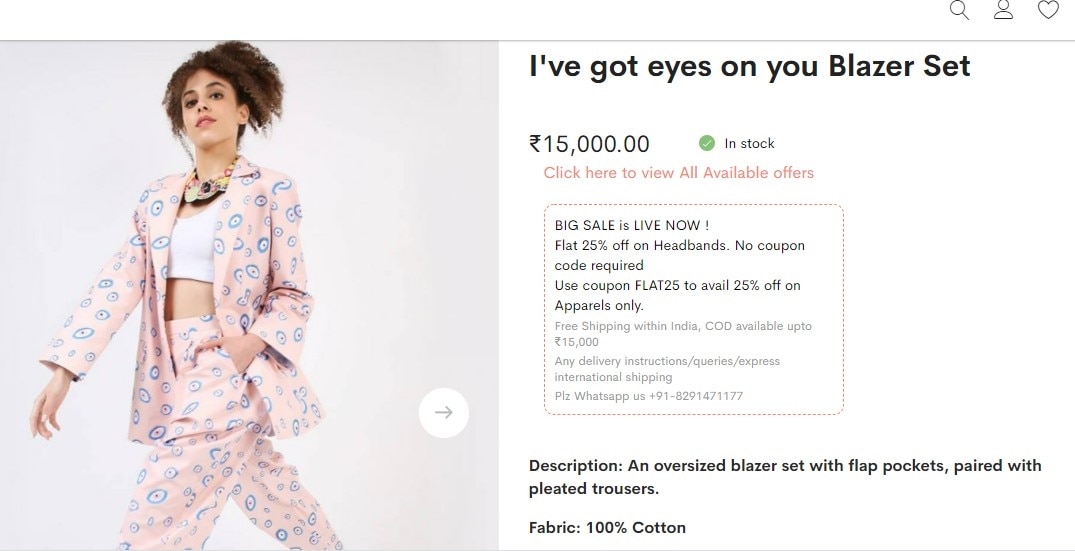Click 'Click here to view All Available offers'
The image size is (1075, 551).
click(x=678, y=173)
